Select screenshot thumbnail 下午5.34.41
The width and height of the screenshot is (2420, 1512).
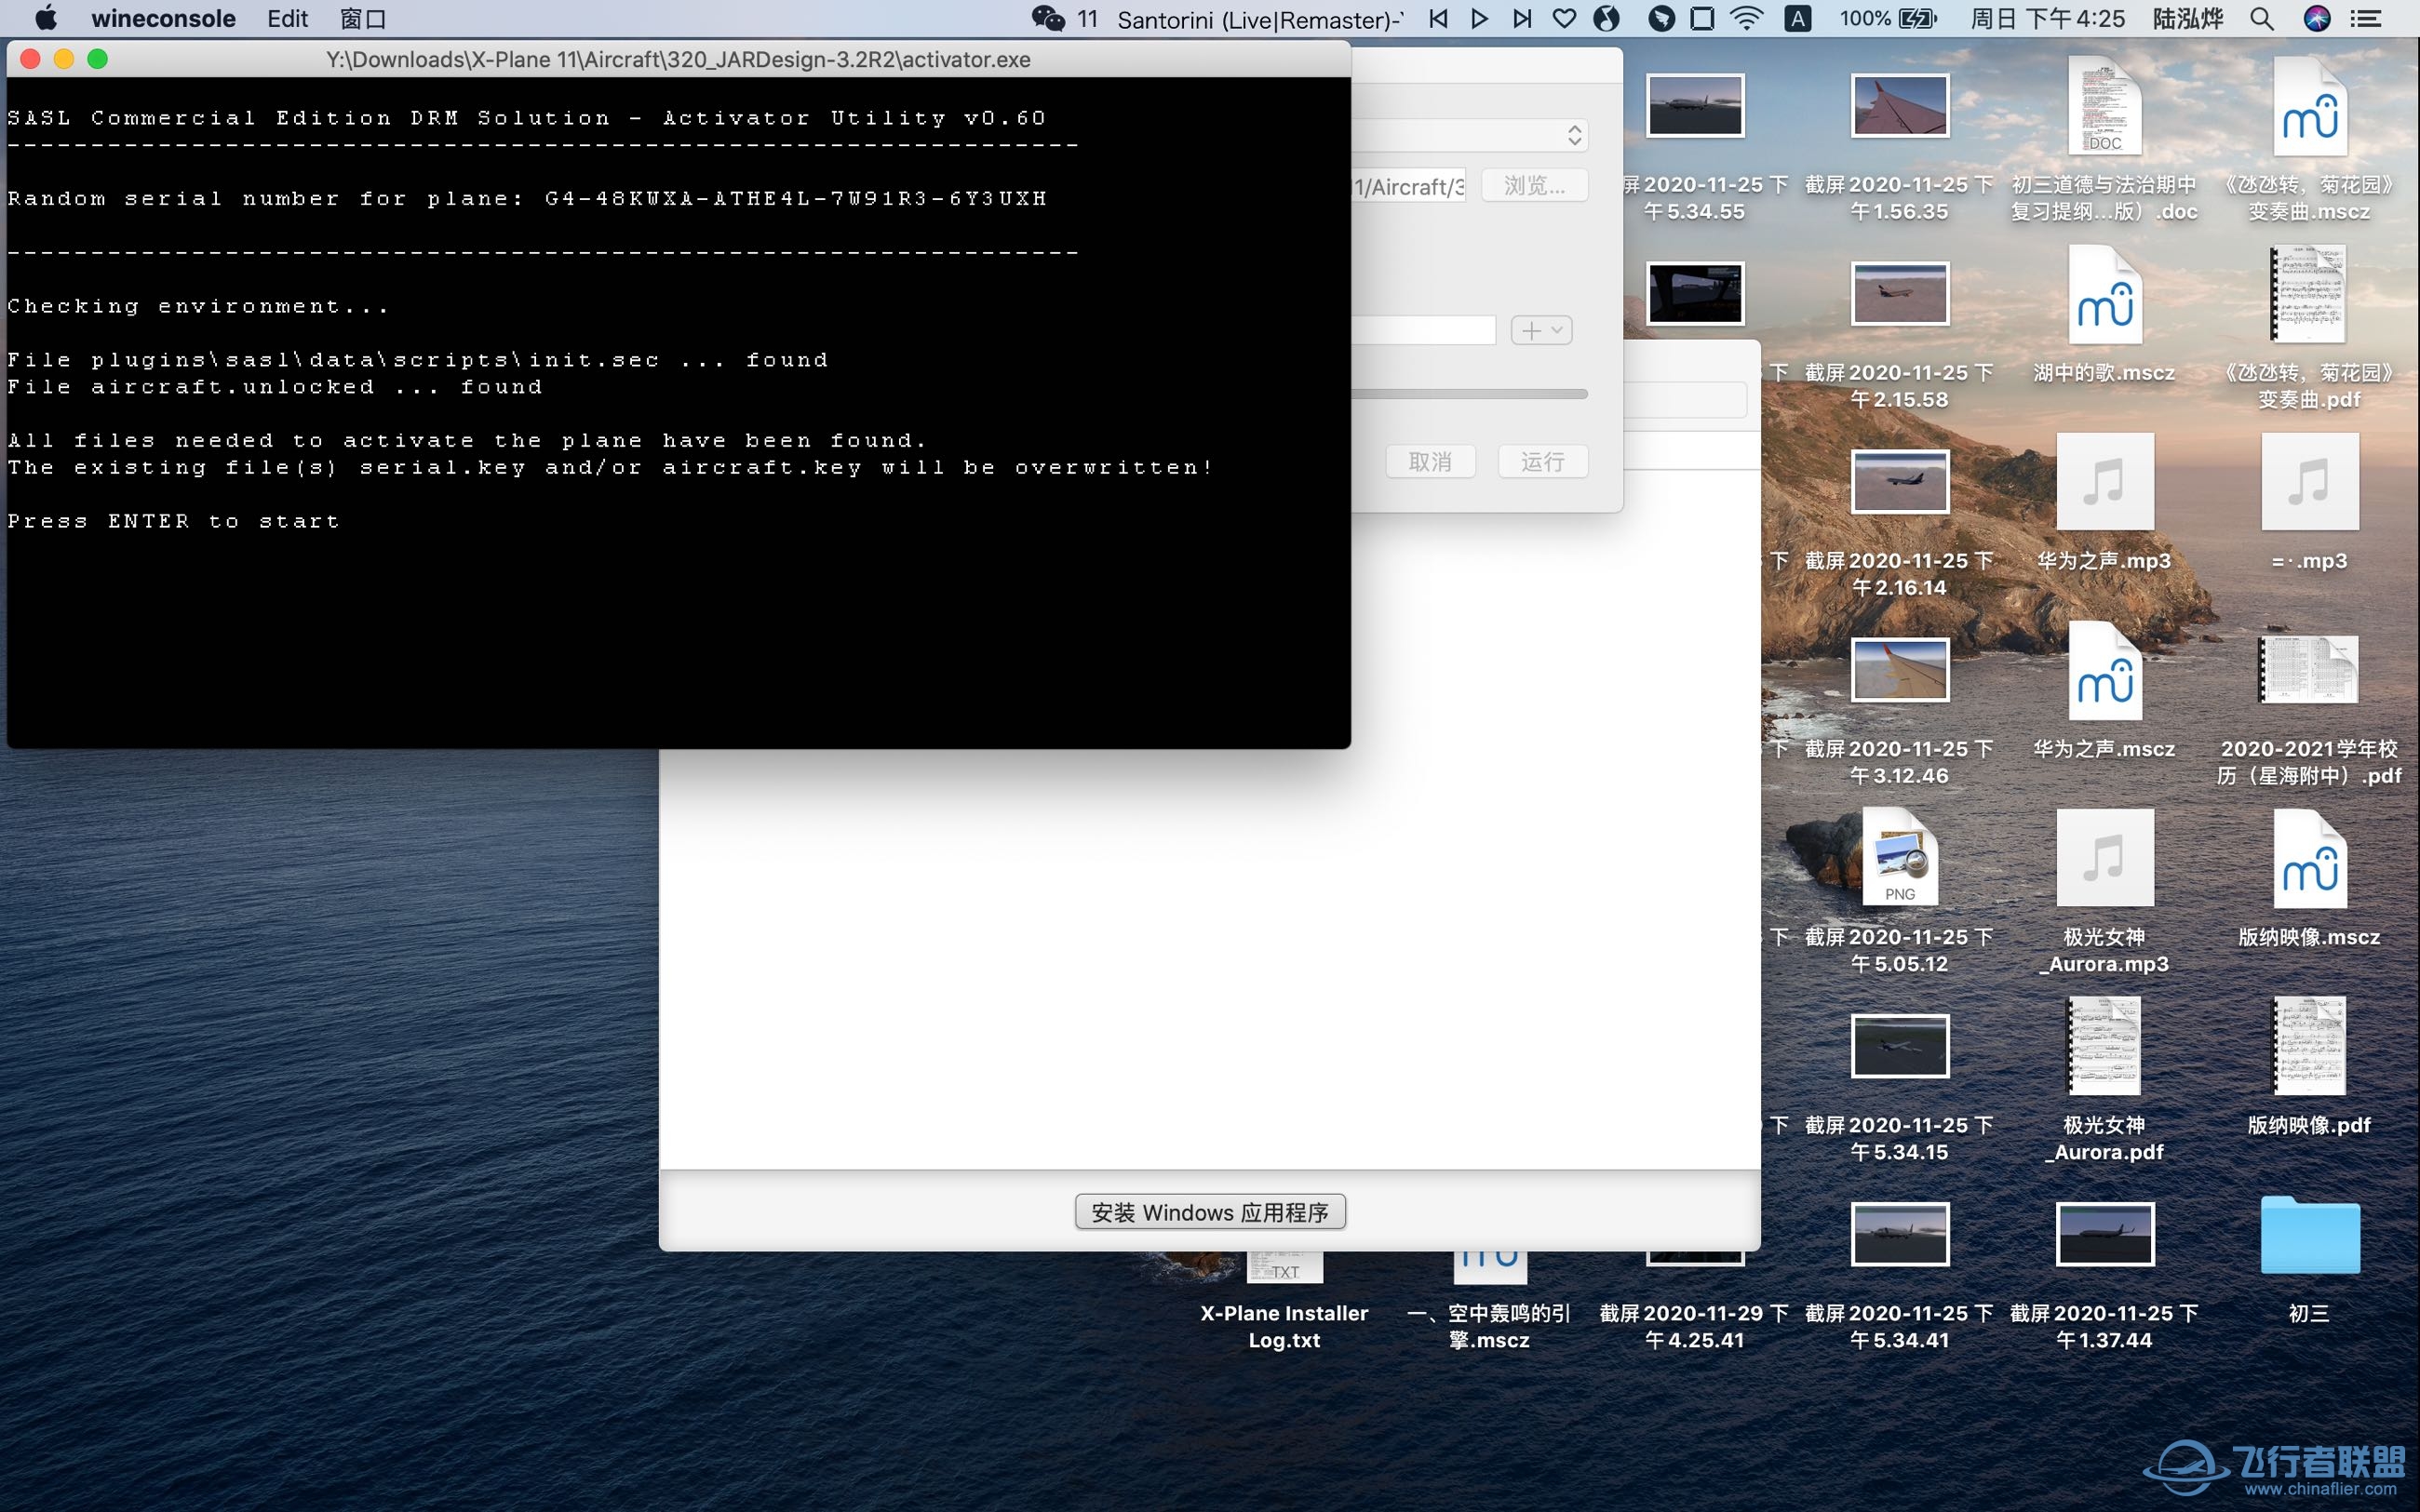click(1900, 1234)
